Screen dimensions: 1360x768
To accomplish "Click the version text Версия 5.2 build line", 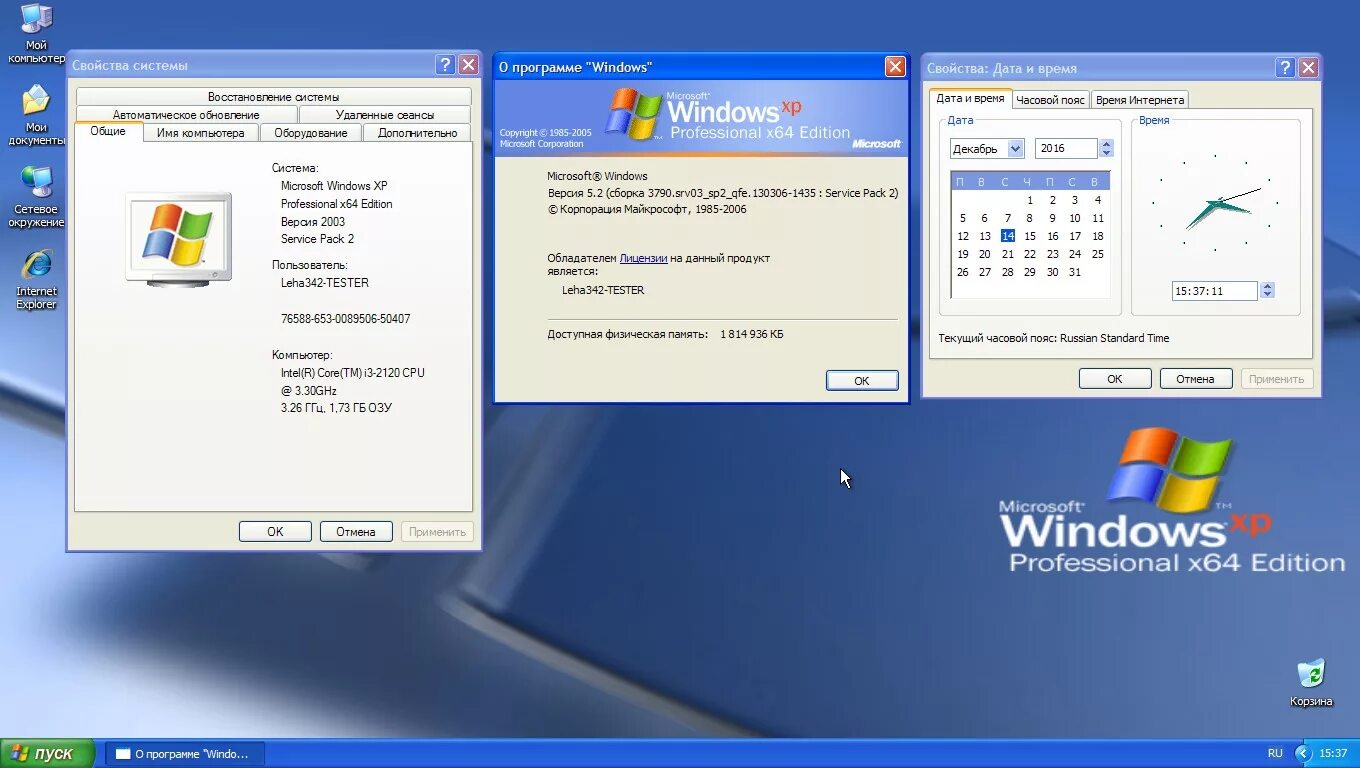I will [x=723, y=193].
